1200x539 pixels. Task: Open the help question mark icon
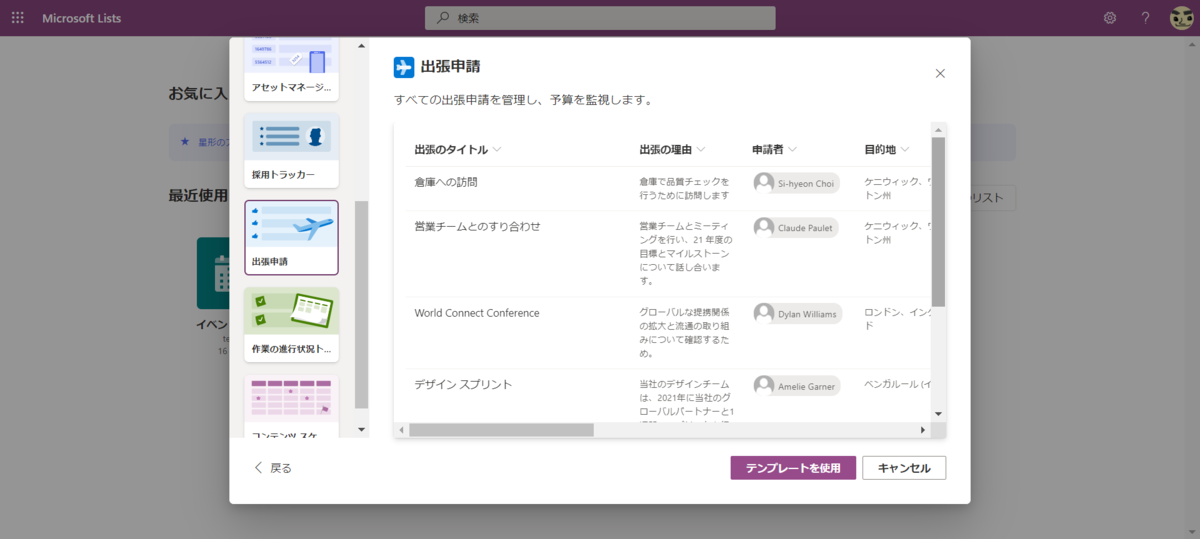click(1146, 18)
